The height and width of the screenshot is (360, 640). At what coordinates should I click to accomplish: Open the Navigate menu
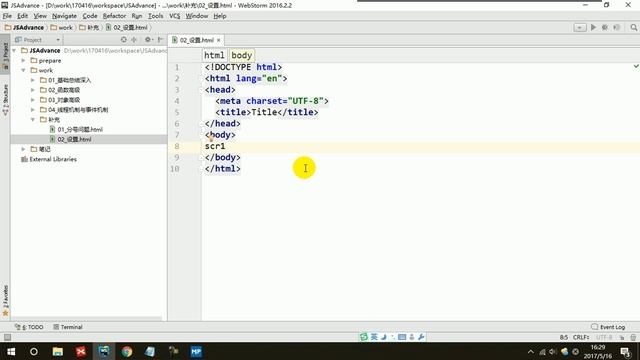point(64,16)
